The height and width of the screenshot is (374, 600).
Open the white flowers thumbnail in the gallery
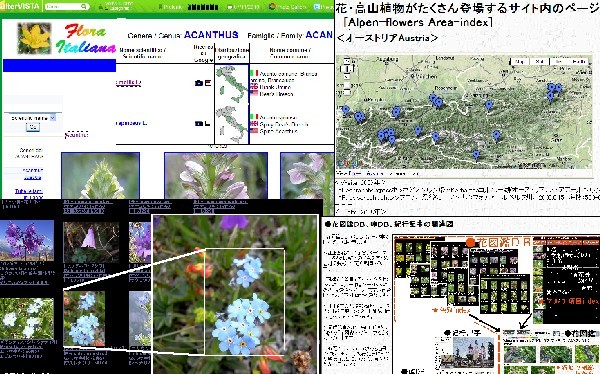pyautogui.click(x=27, y=318)
